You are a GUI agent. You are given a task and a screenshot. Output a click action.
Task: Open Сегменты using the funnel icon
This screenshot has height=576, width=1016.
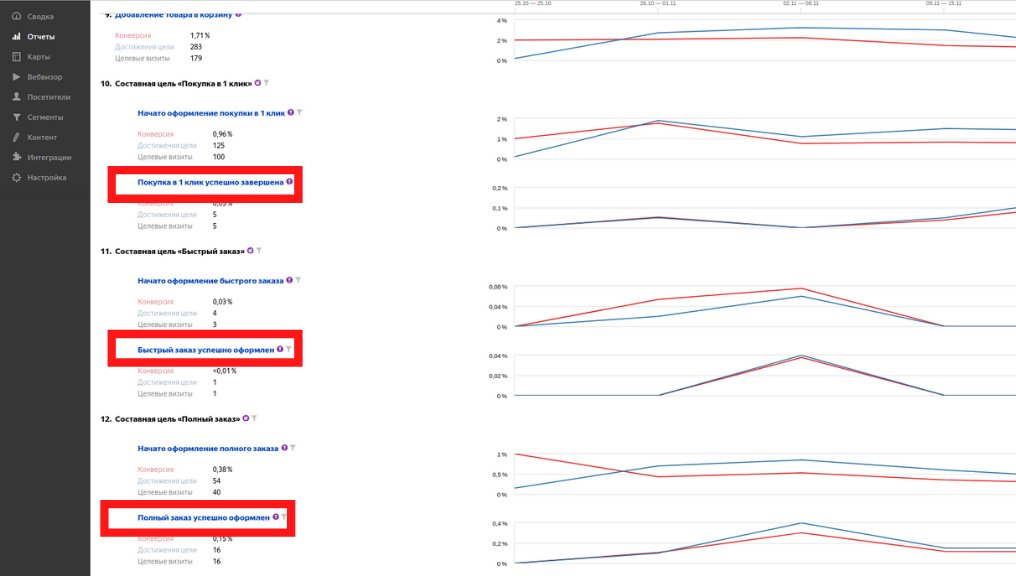17,117
